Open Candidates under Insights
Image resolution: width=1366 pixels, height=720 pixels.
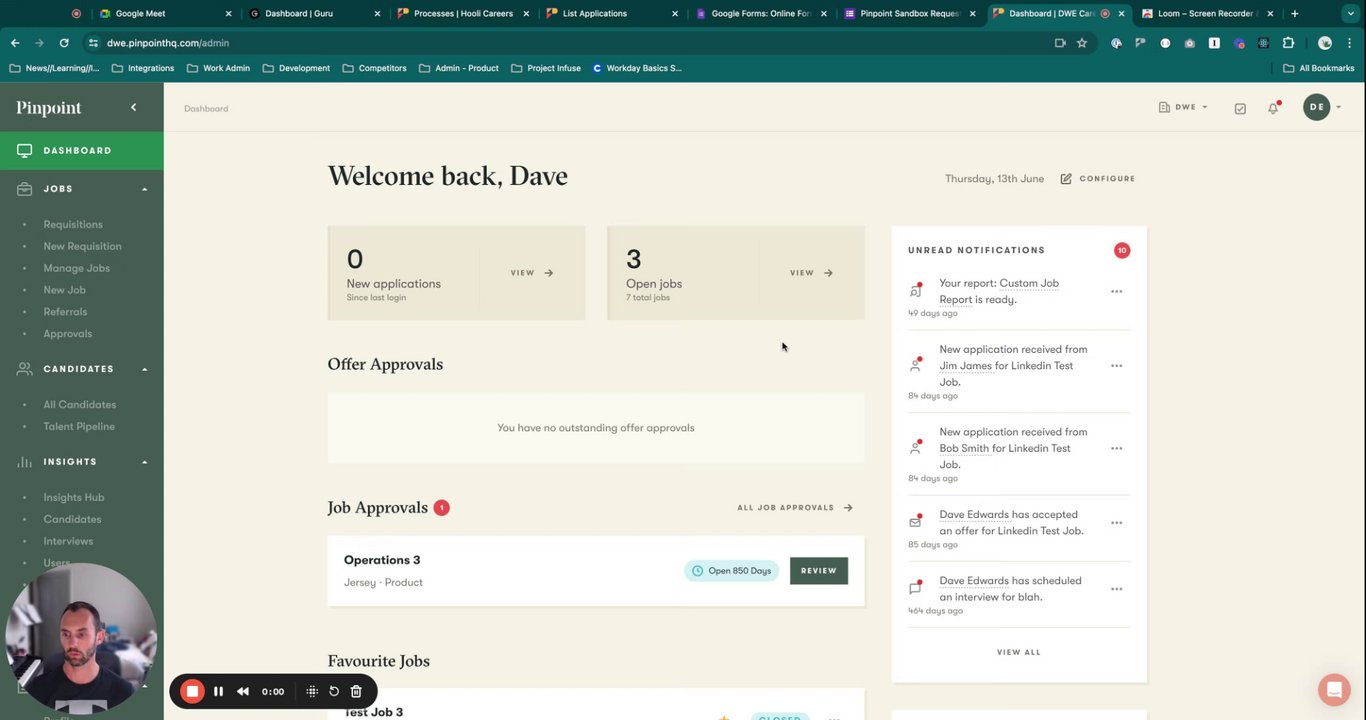coord(72,520)
